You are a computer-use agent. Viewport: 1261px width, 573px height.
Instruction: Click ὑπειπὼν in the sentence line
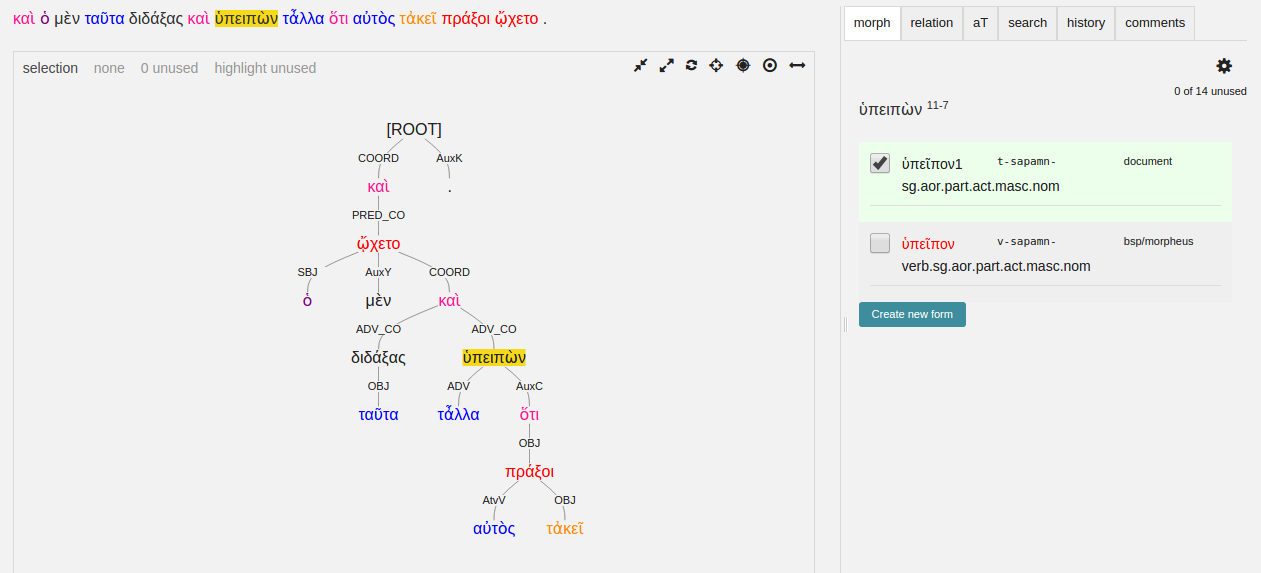tap(246, 19)
